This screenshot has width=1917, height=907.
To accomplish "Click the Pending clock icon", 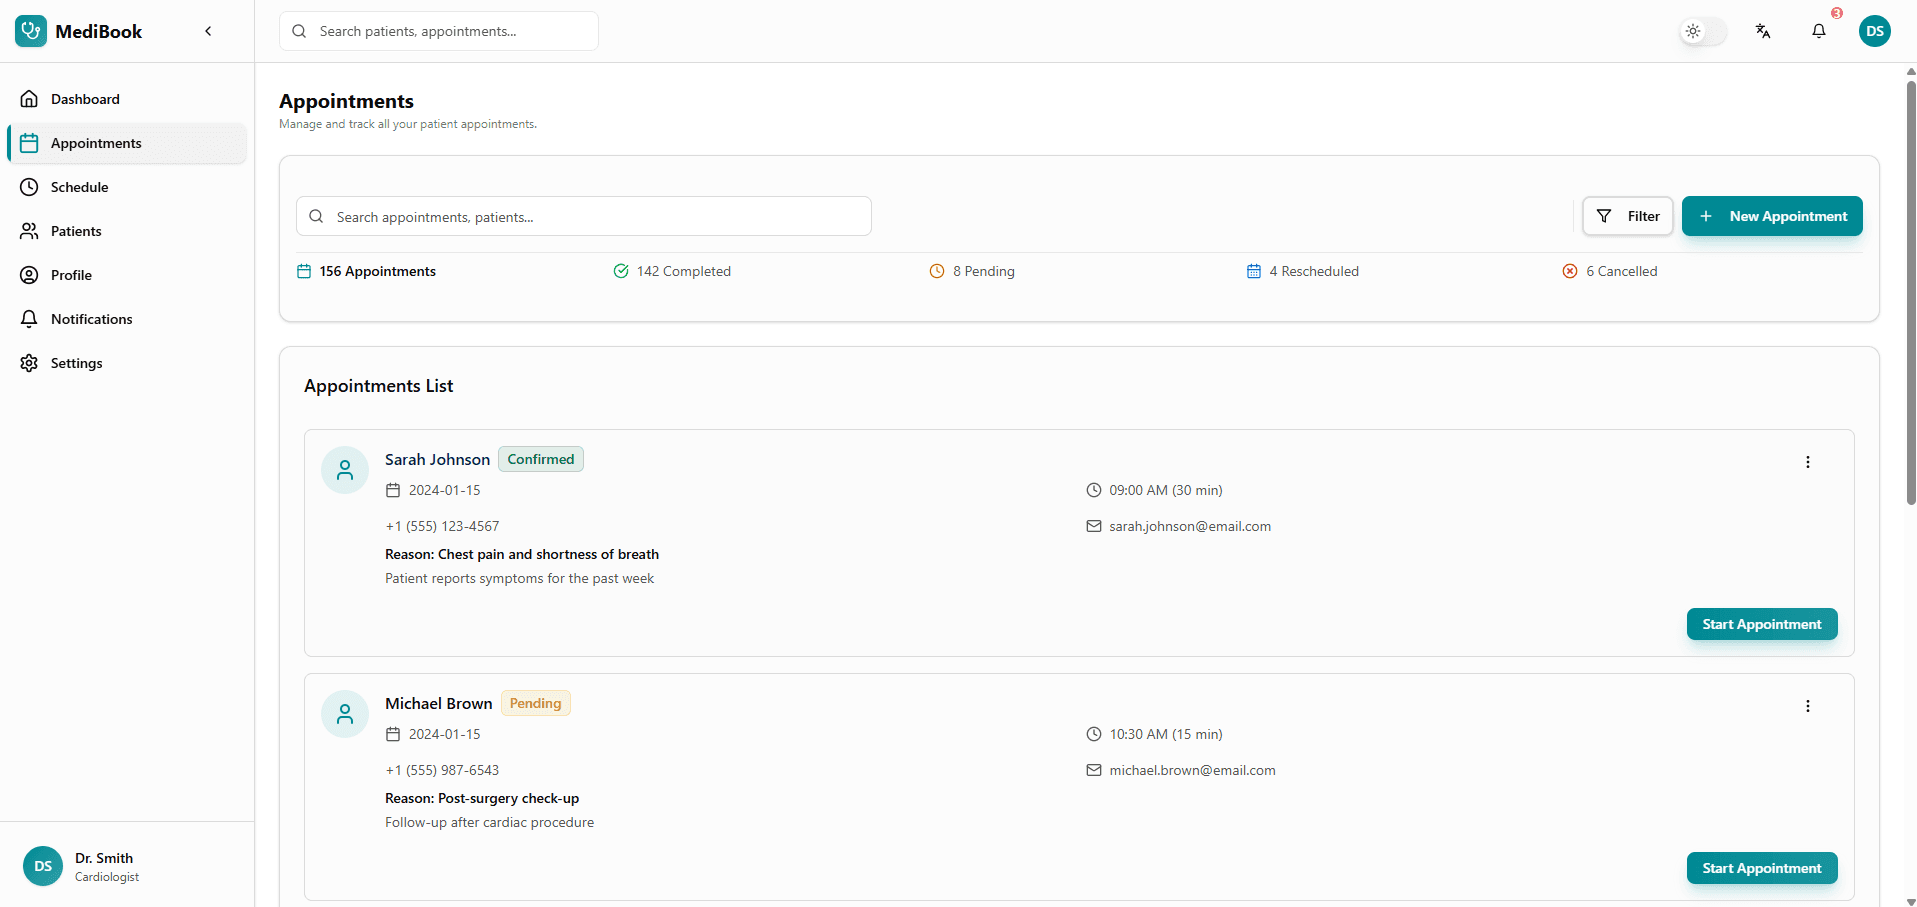I will click(937, 271).
